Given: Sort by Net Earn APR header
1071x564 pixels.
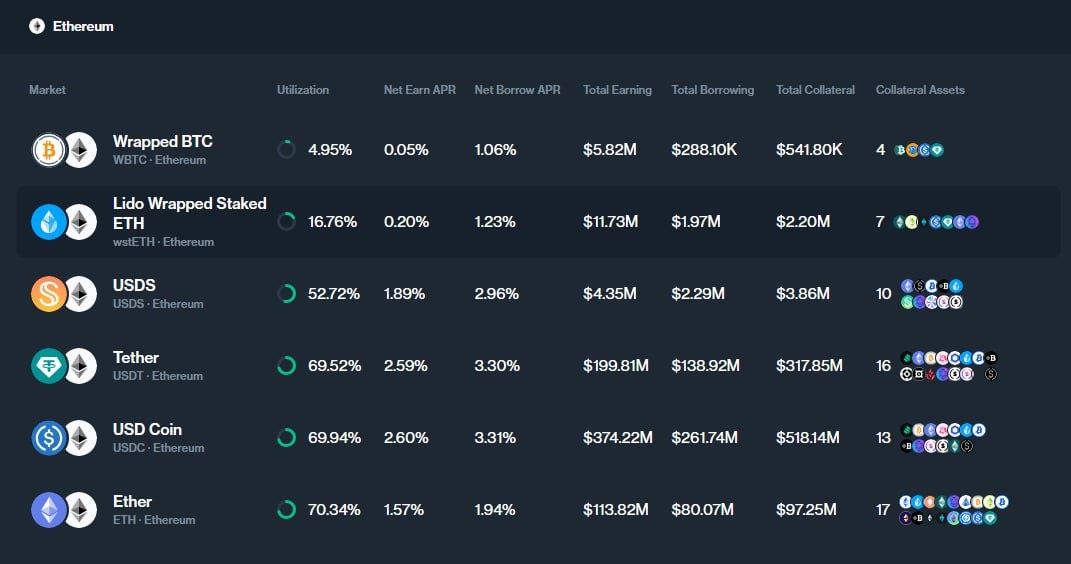Looking at the screenshot, I should [x=419, y=90].
